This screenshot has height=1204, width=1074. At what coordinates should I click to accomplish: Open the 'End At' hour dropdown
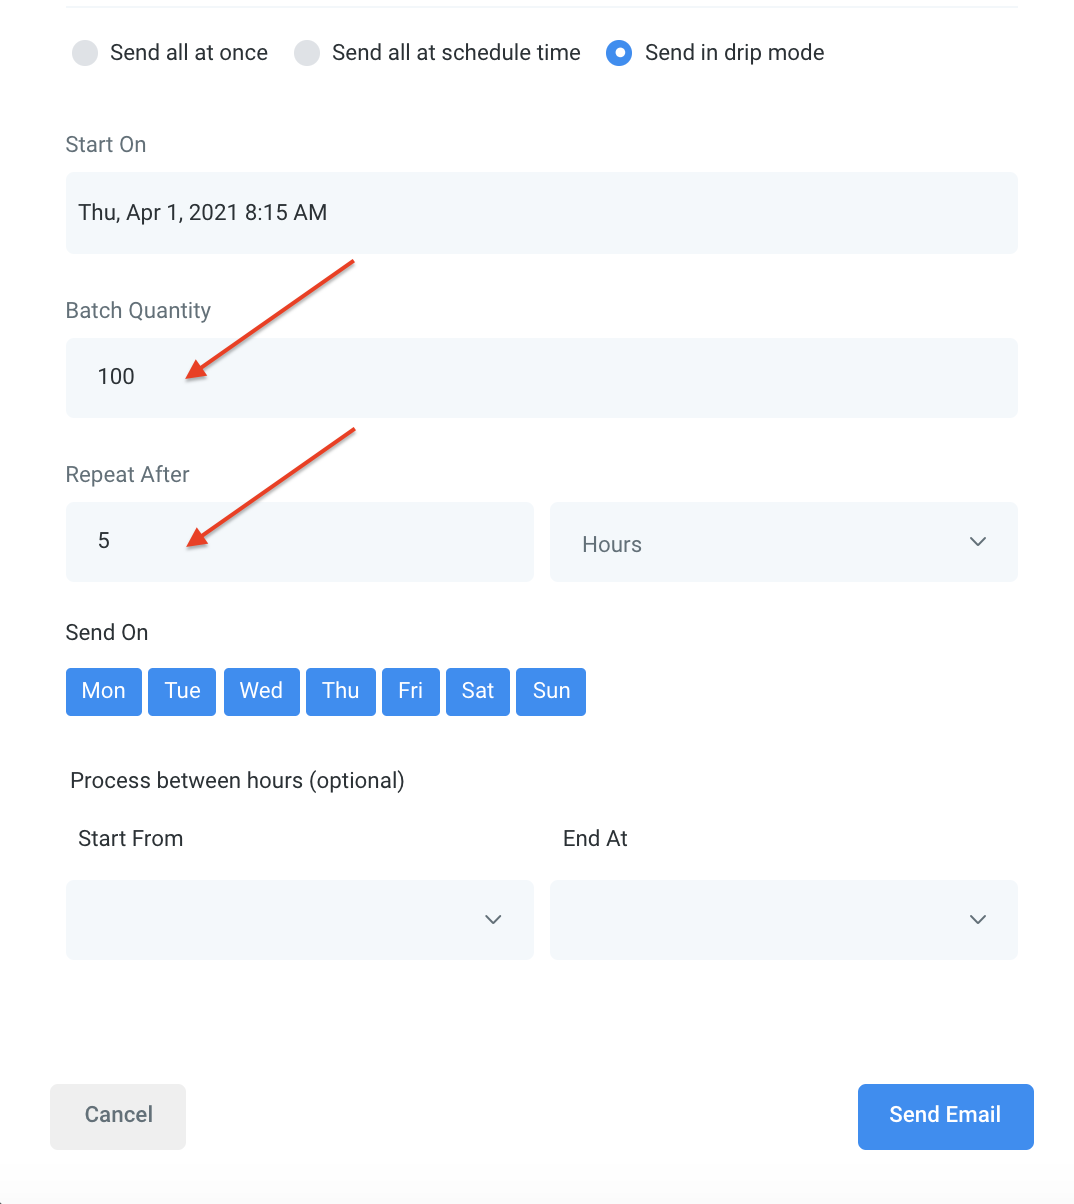point(783,919)
